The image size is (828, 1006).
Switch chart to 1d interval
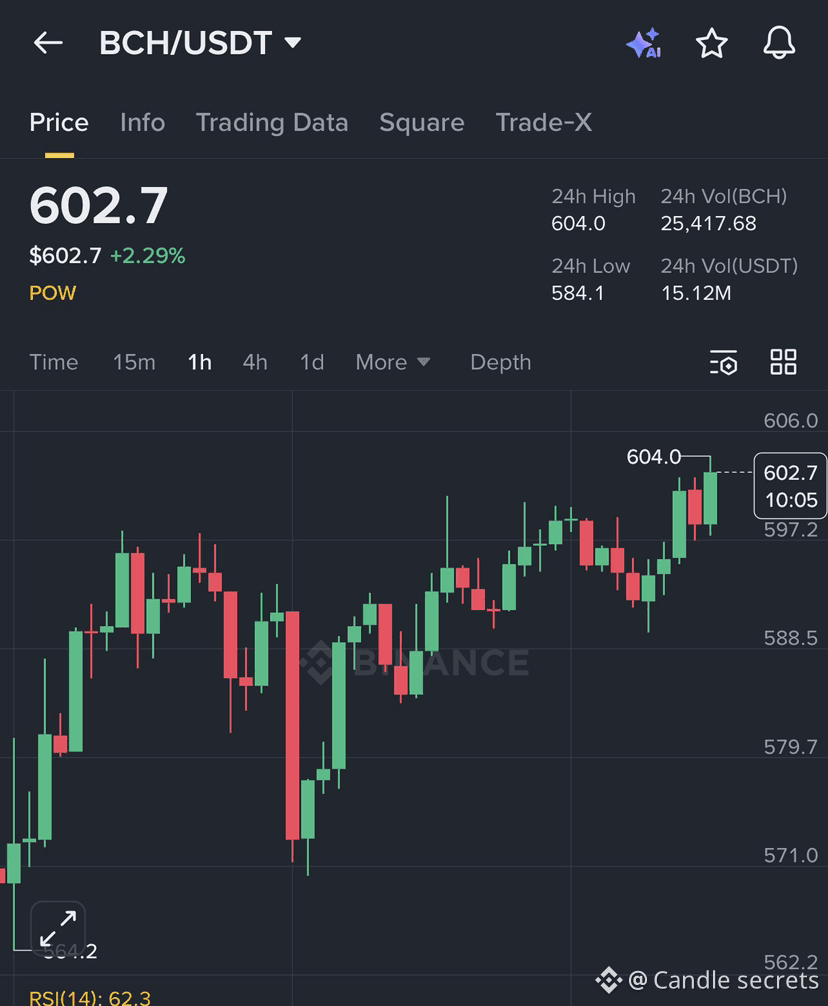[x=312, y=362]
